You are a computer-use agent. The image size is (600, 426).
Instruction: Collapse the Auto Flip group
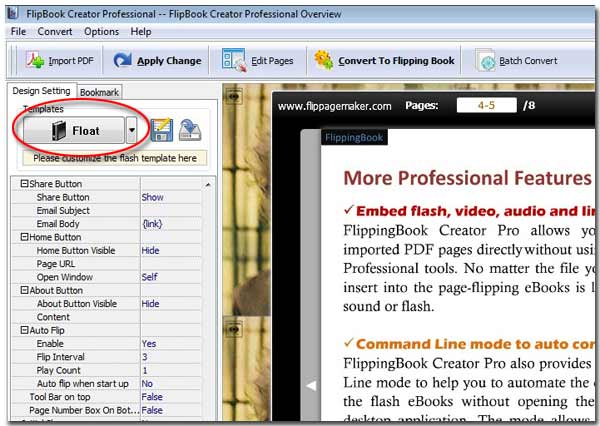pos(24,330)
